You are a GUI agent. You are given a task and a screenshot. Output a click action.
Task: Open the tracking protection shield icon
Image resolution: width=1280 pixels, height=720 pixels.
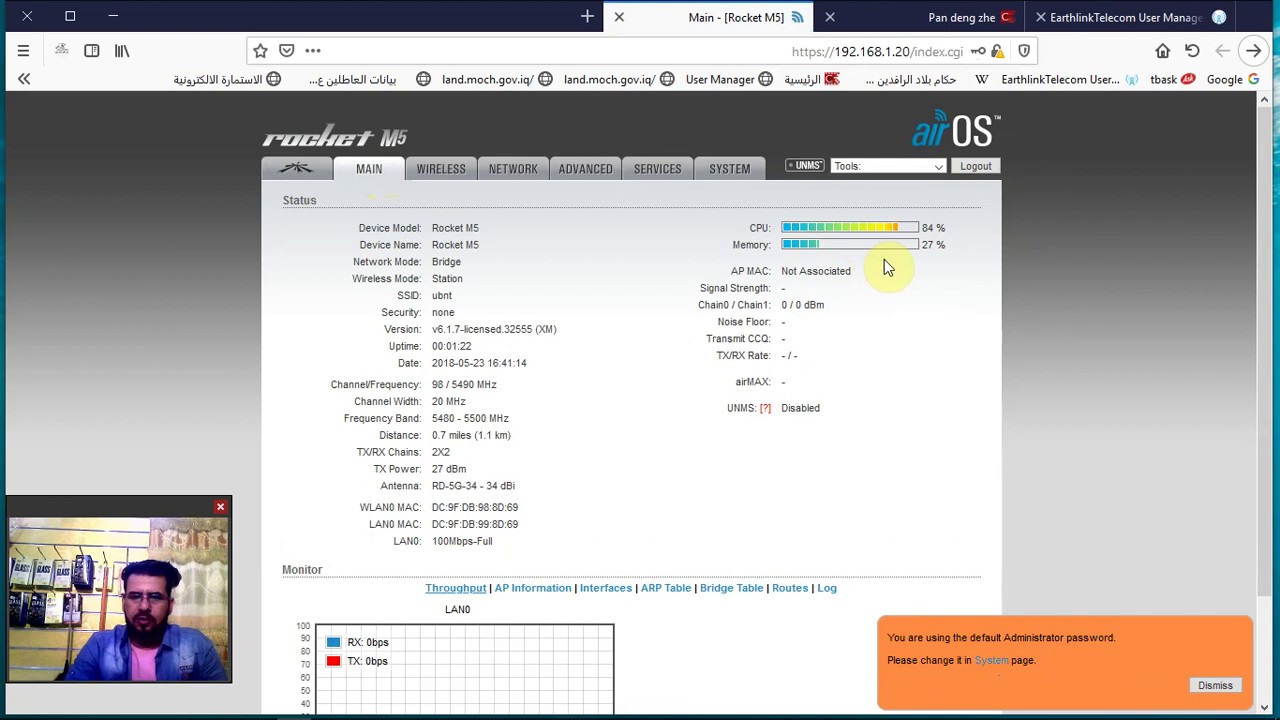1024,51
